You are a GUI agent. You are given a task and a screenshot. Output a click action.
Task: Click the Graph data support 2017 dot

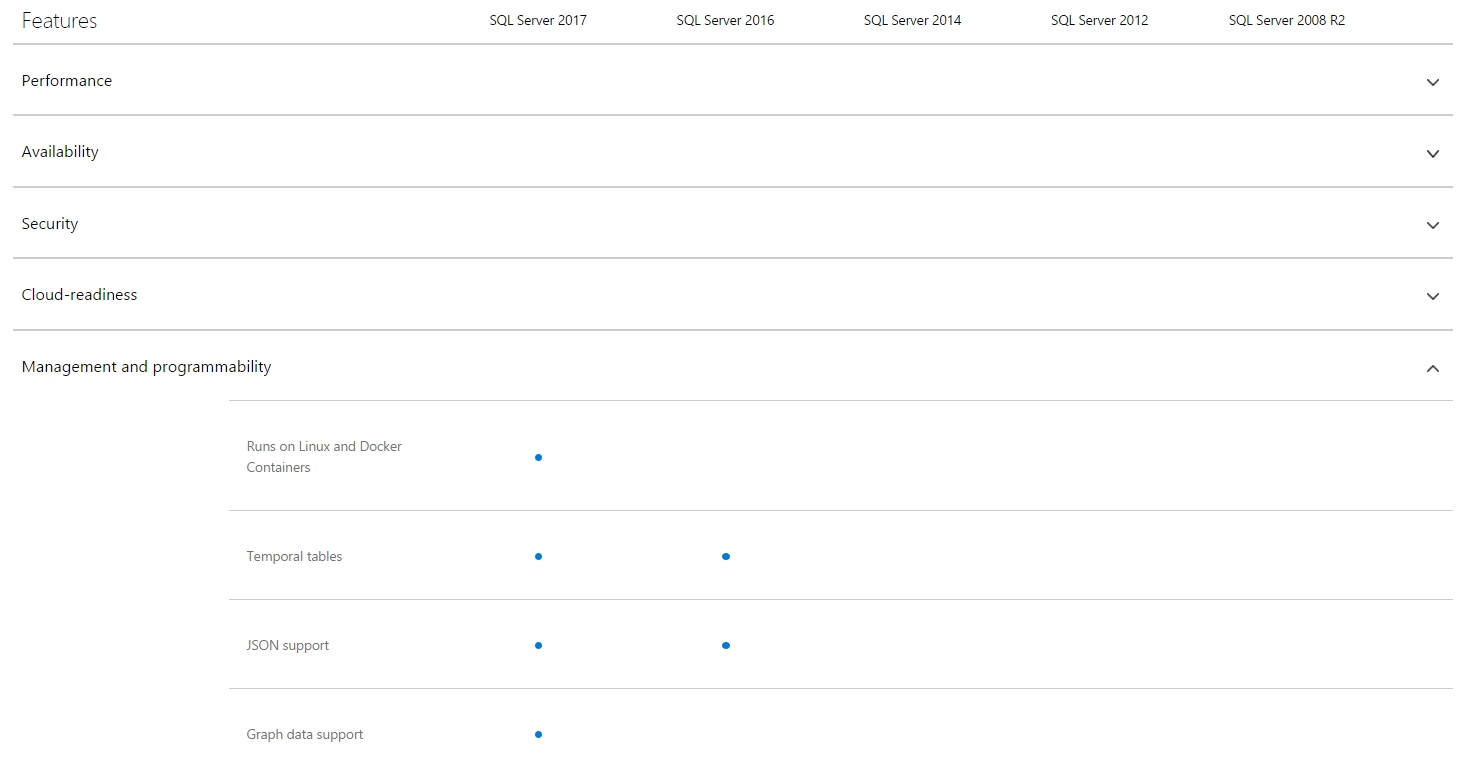538,734
